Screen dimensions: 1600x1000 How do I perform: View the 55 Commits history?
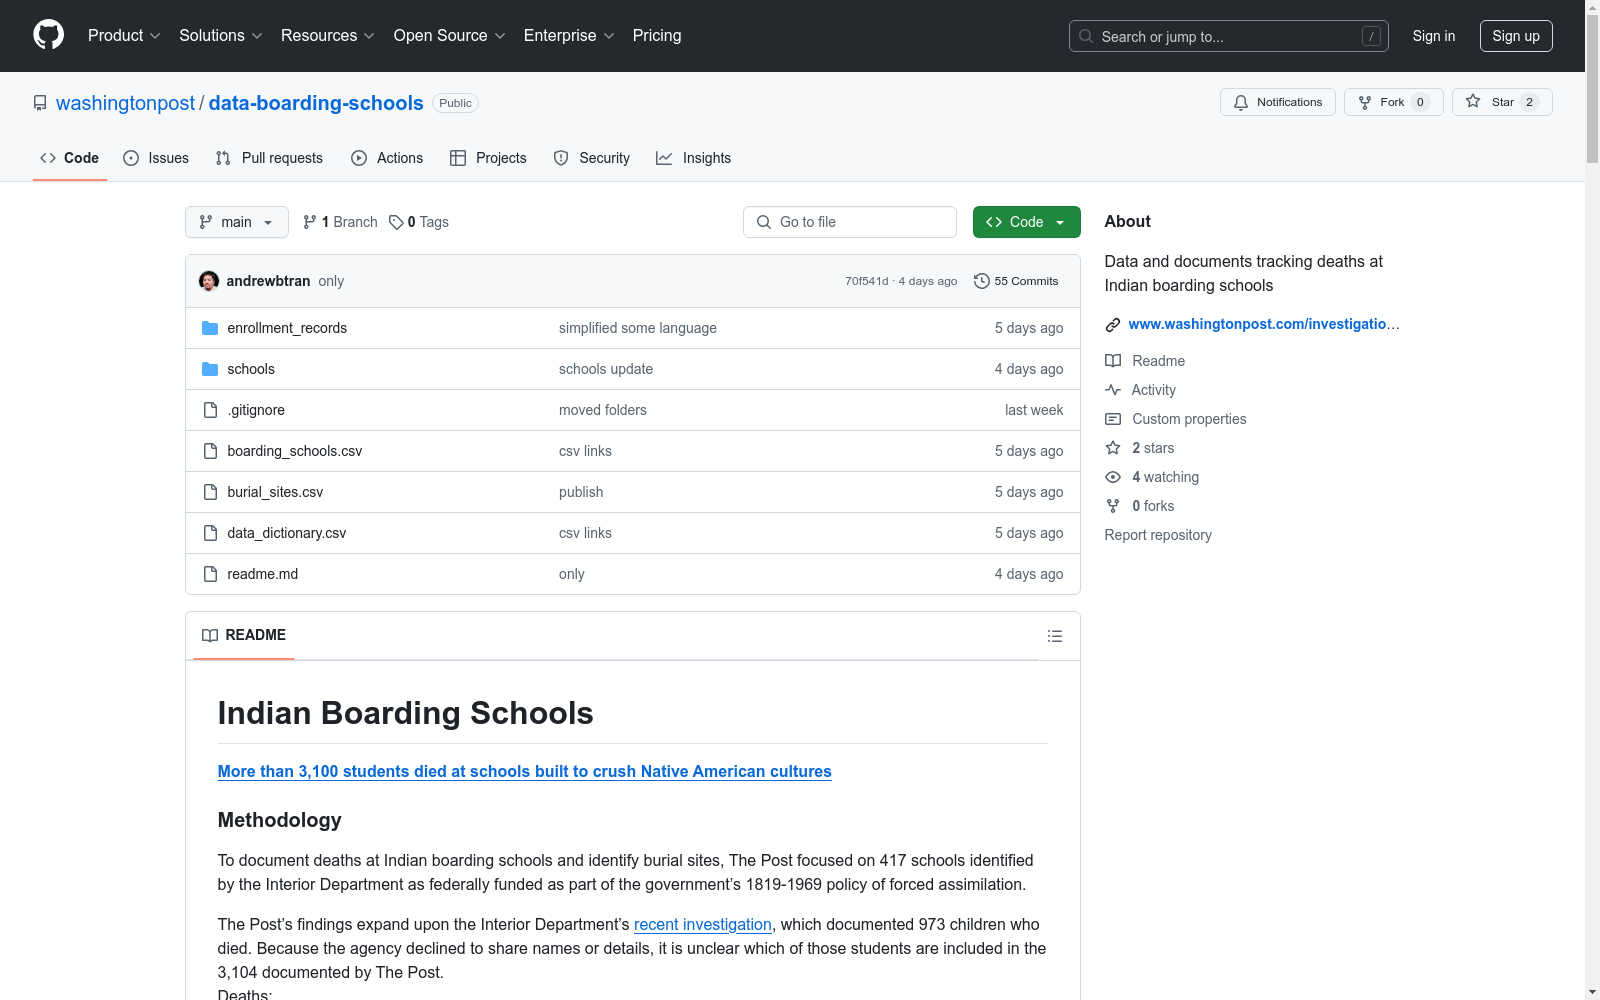click(1016, 281)
